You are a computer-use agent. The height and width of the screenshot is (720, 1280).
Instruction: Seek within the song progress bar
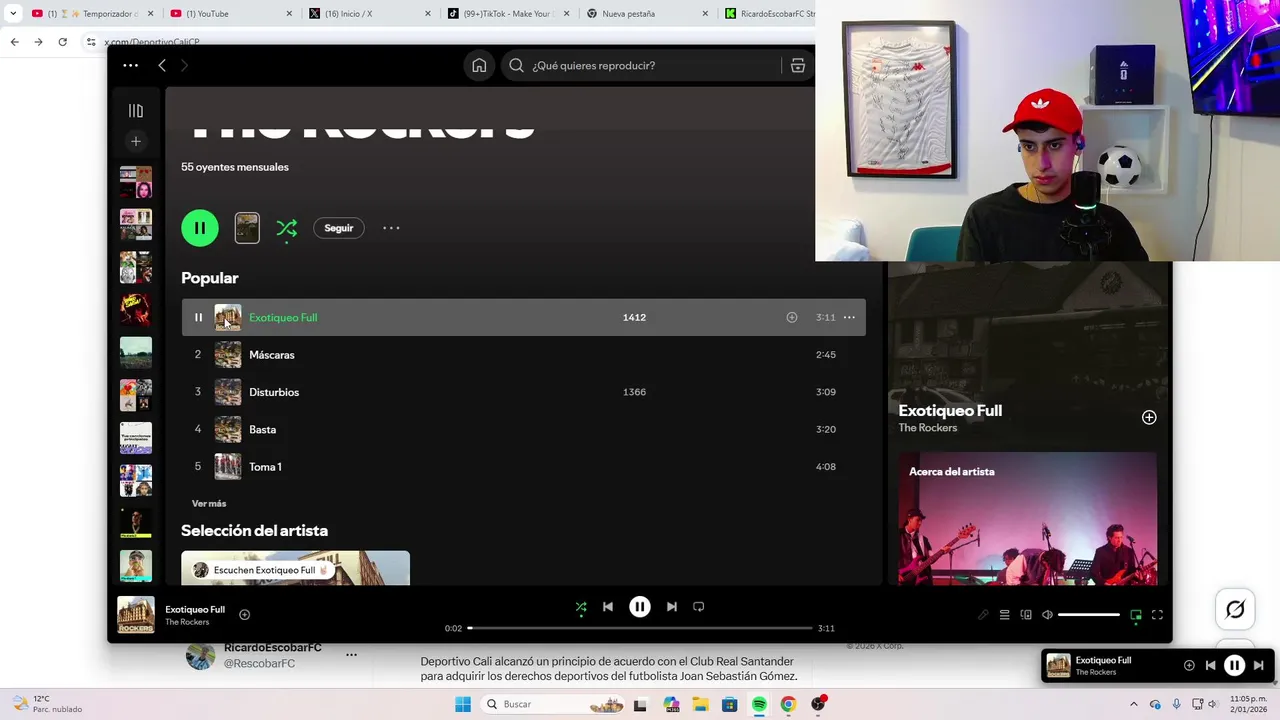pos(640,628)
